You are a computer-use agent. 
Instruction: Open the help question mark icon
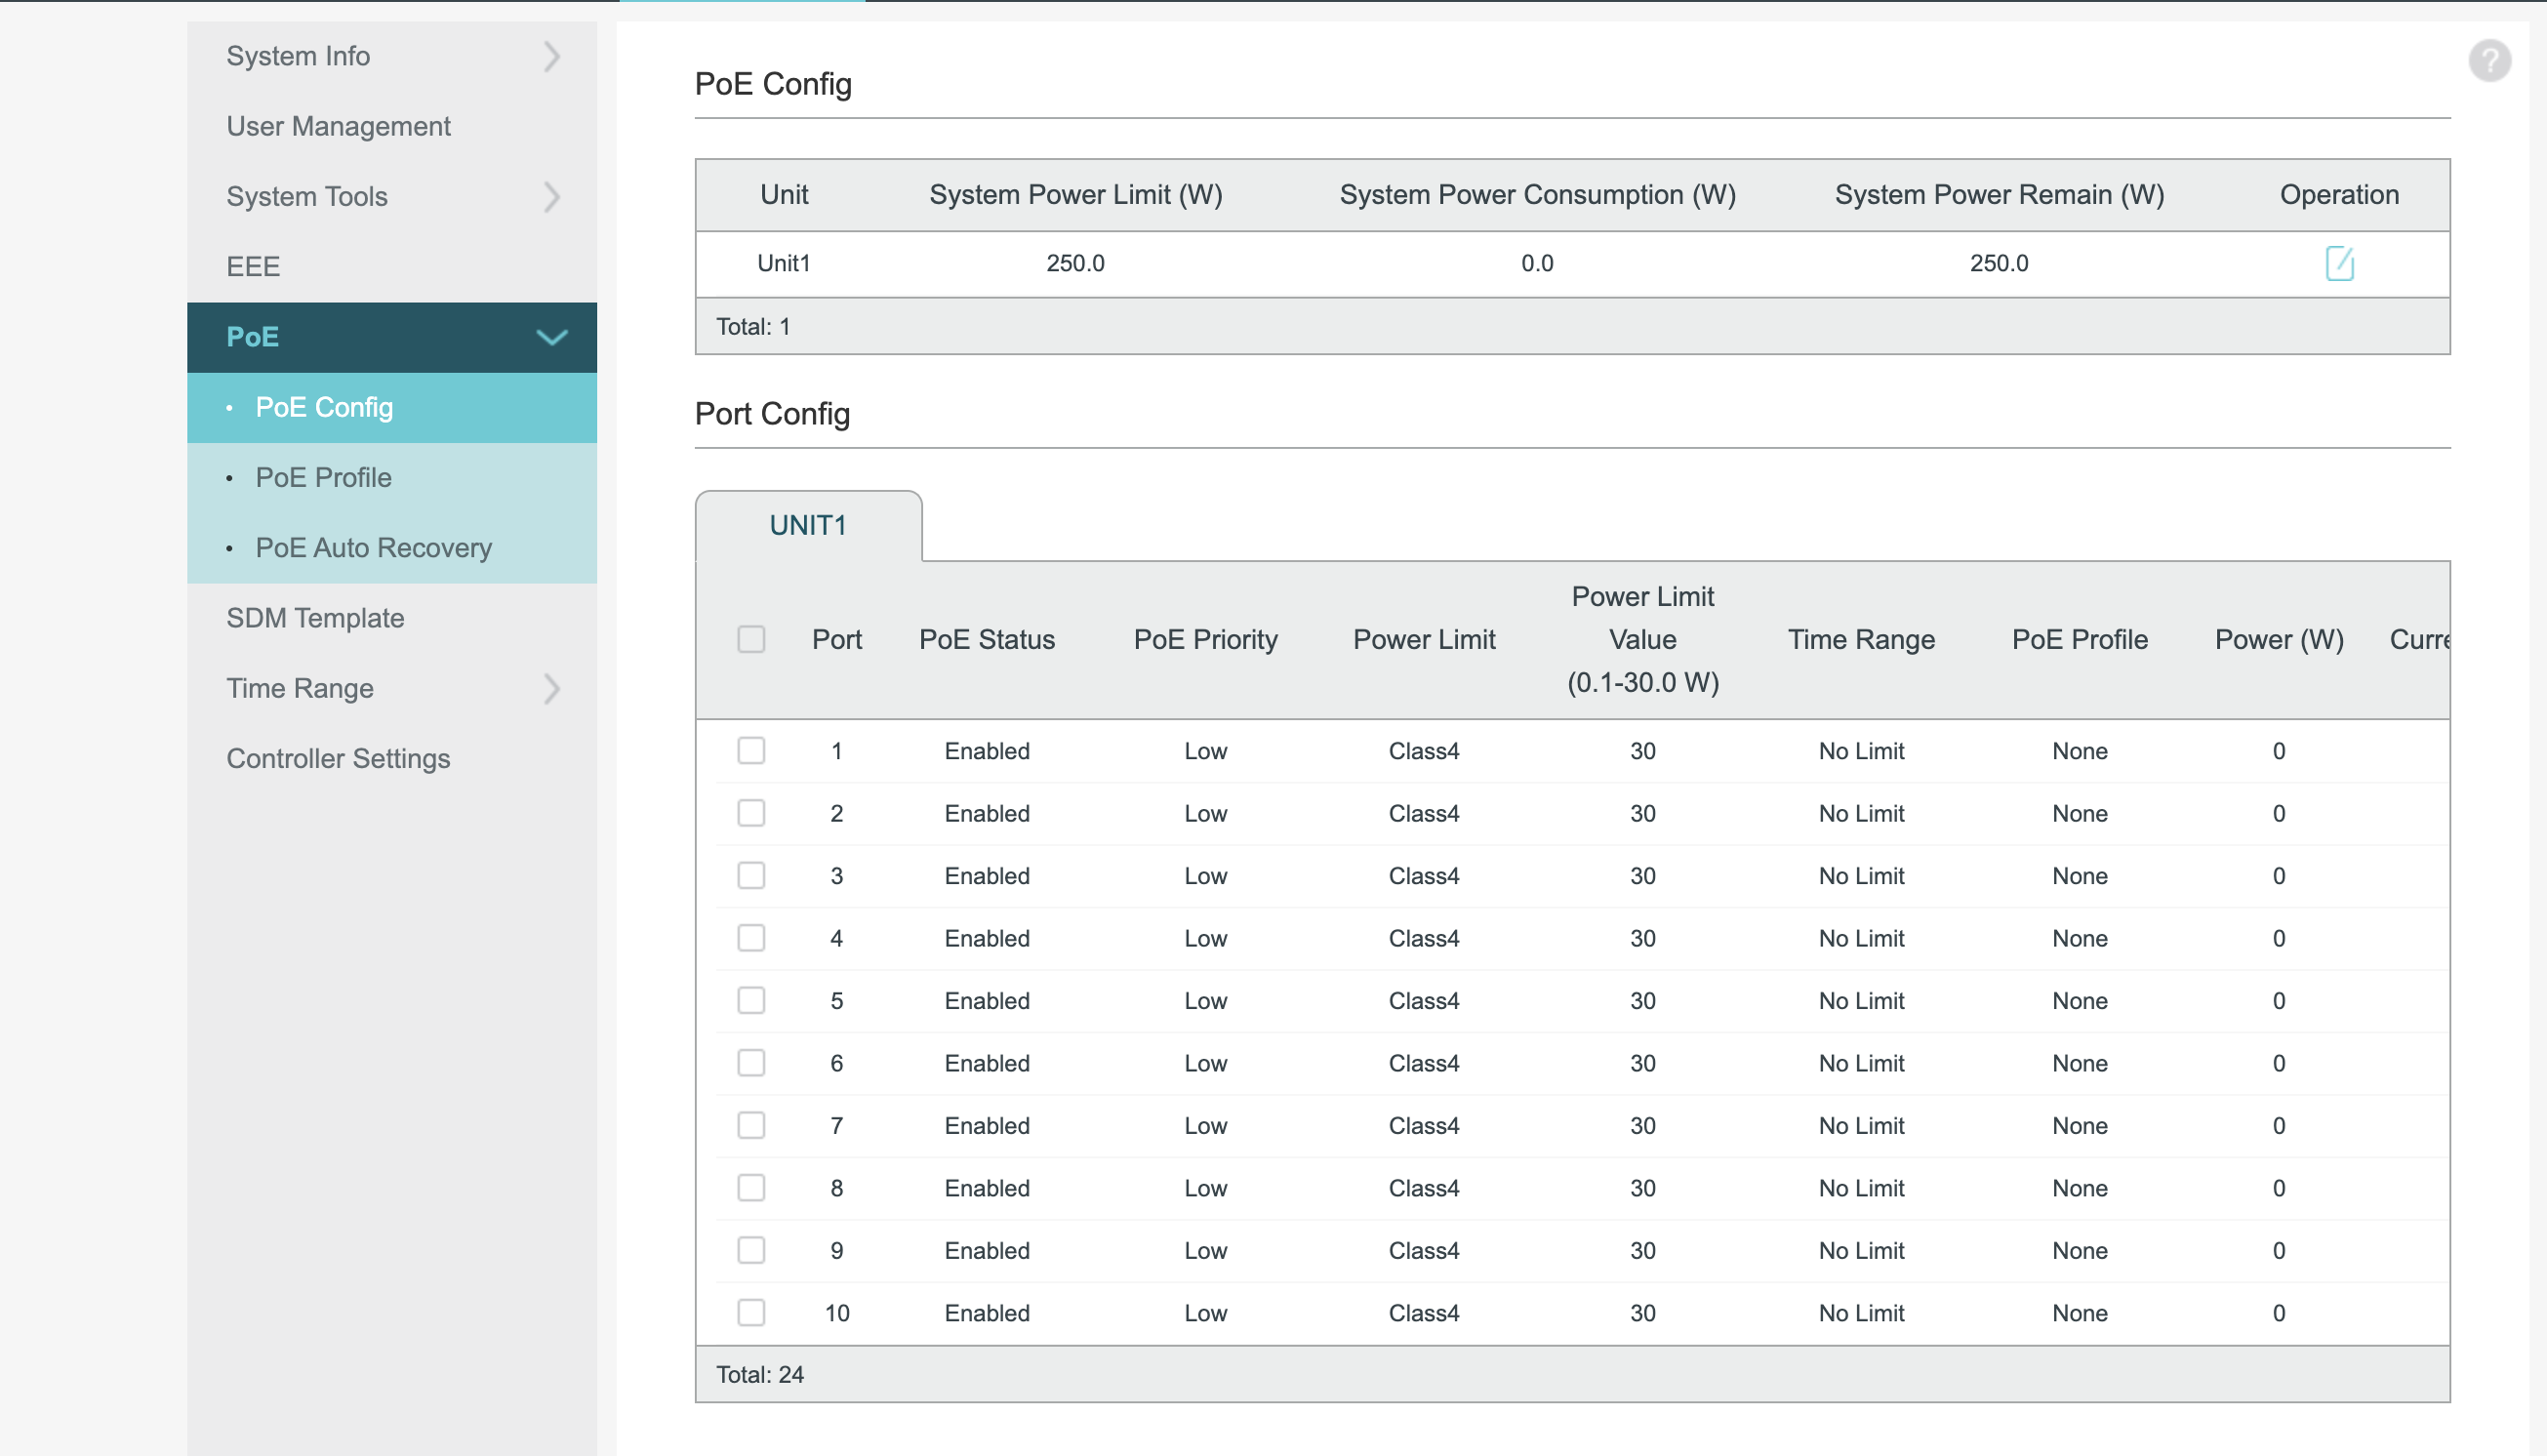pyautogui.click(x=2489, y=60)
